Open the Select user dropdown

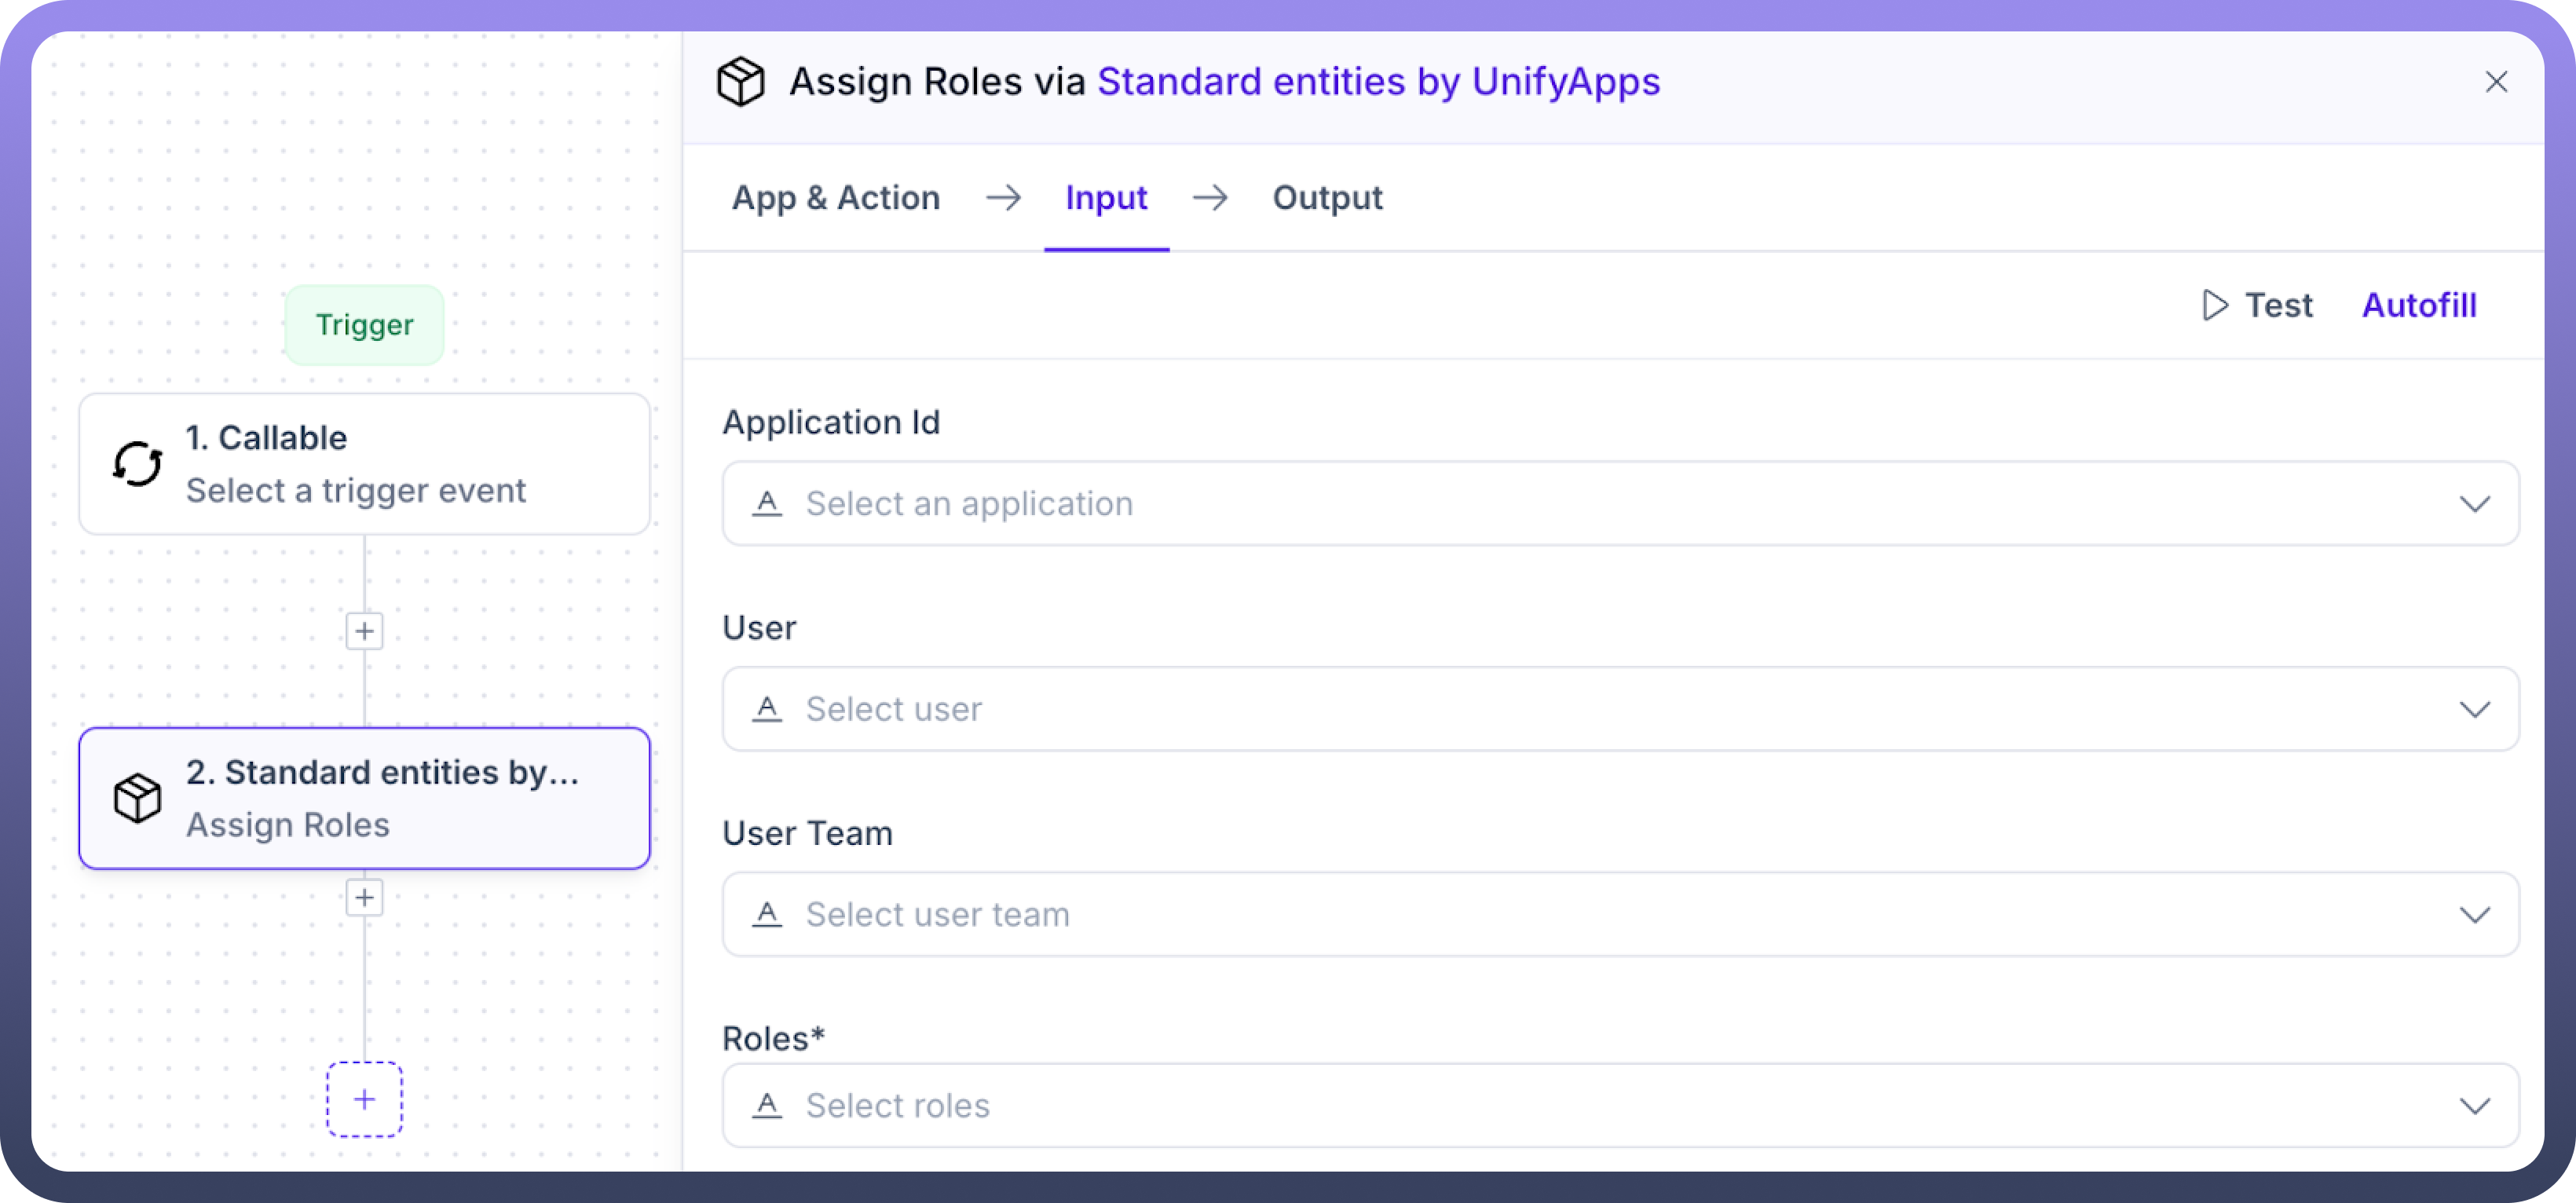coord(1620,709)
